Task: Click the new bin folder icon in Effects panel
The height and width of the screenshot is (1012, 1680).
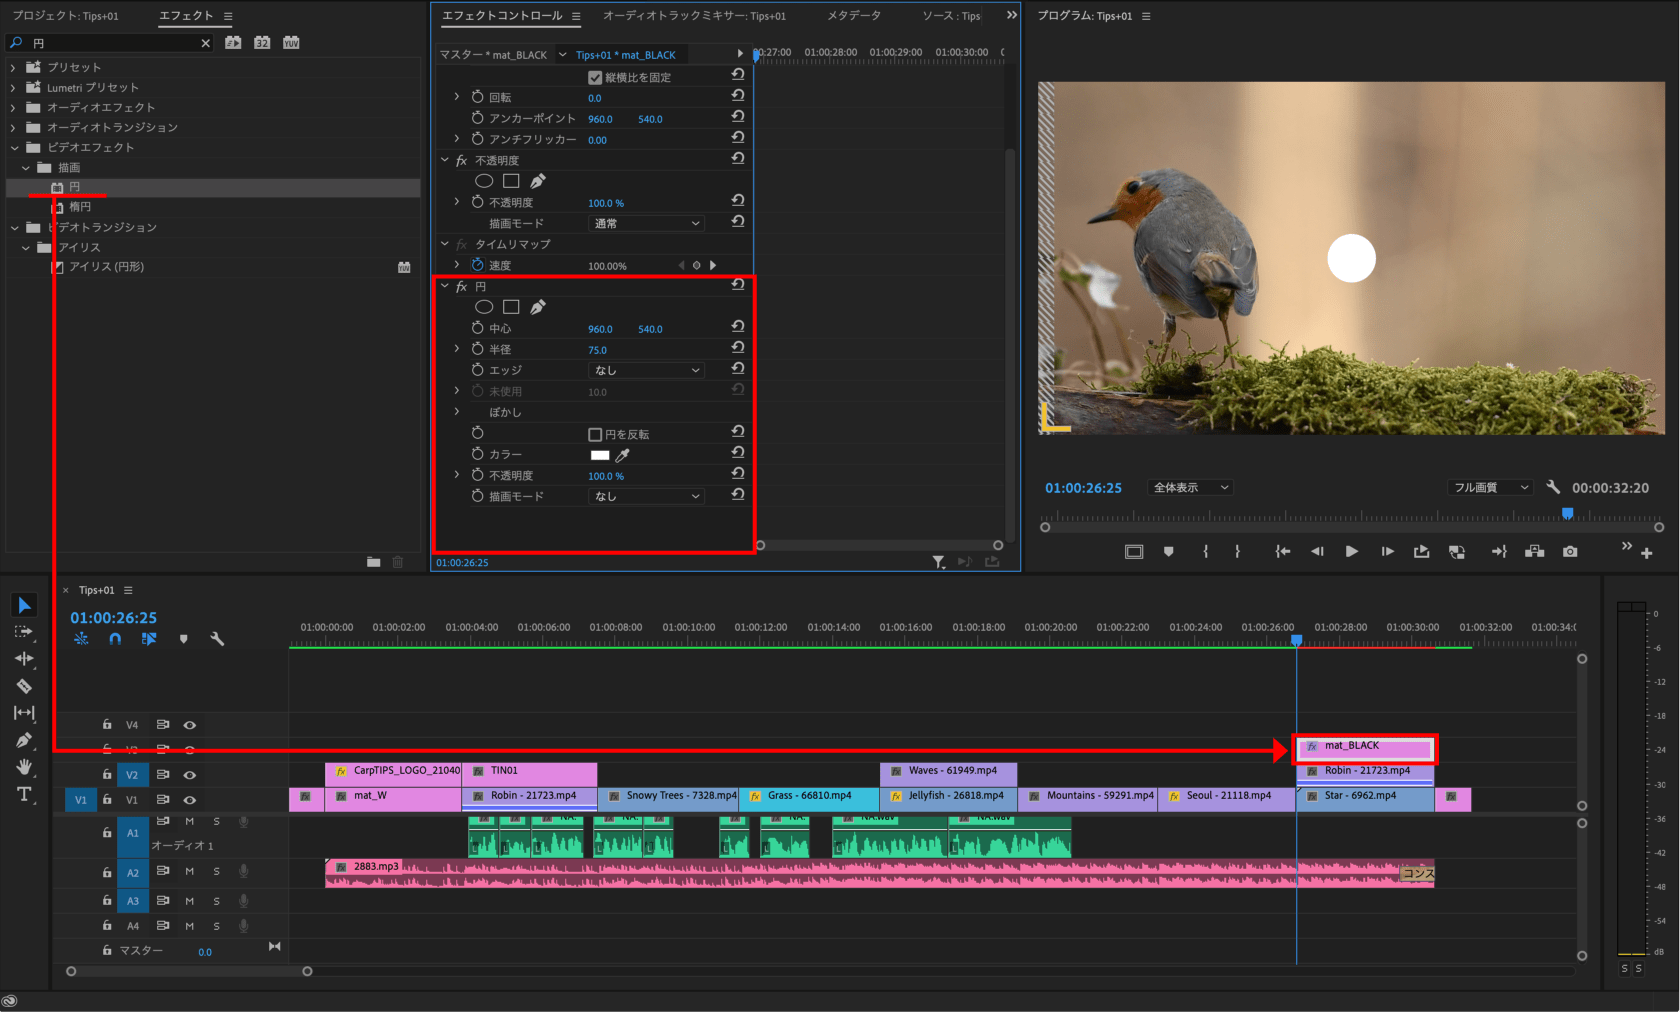Action: point(373,562)
